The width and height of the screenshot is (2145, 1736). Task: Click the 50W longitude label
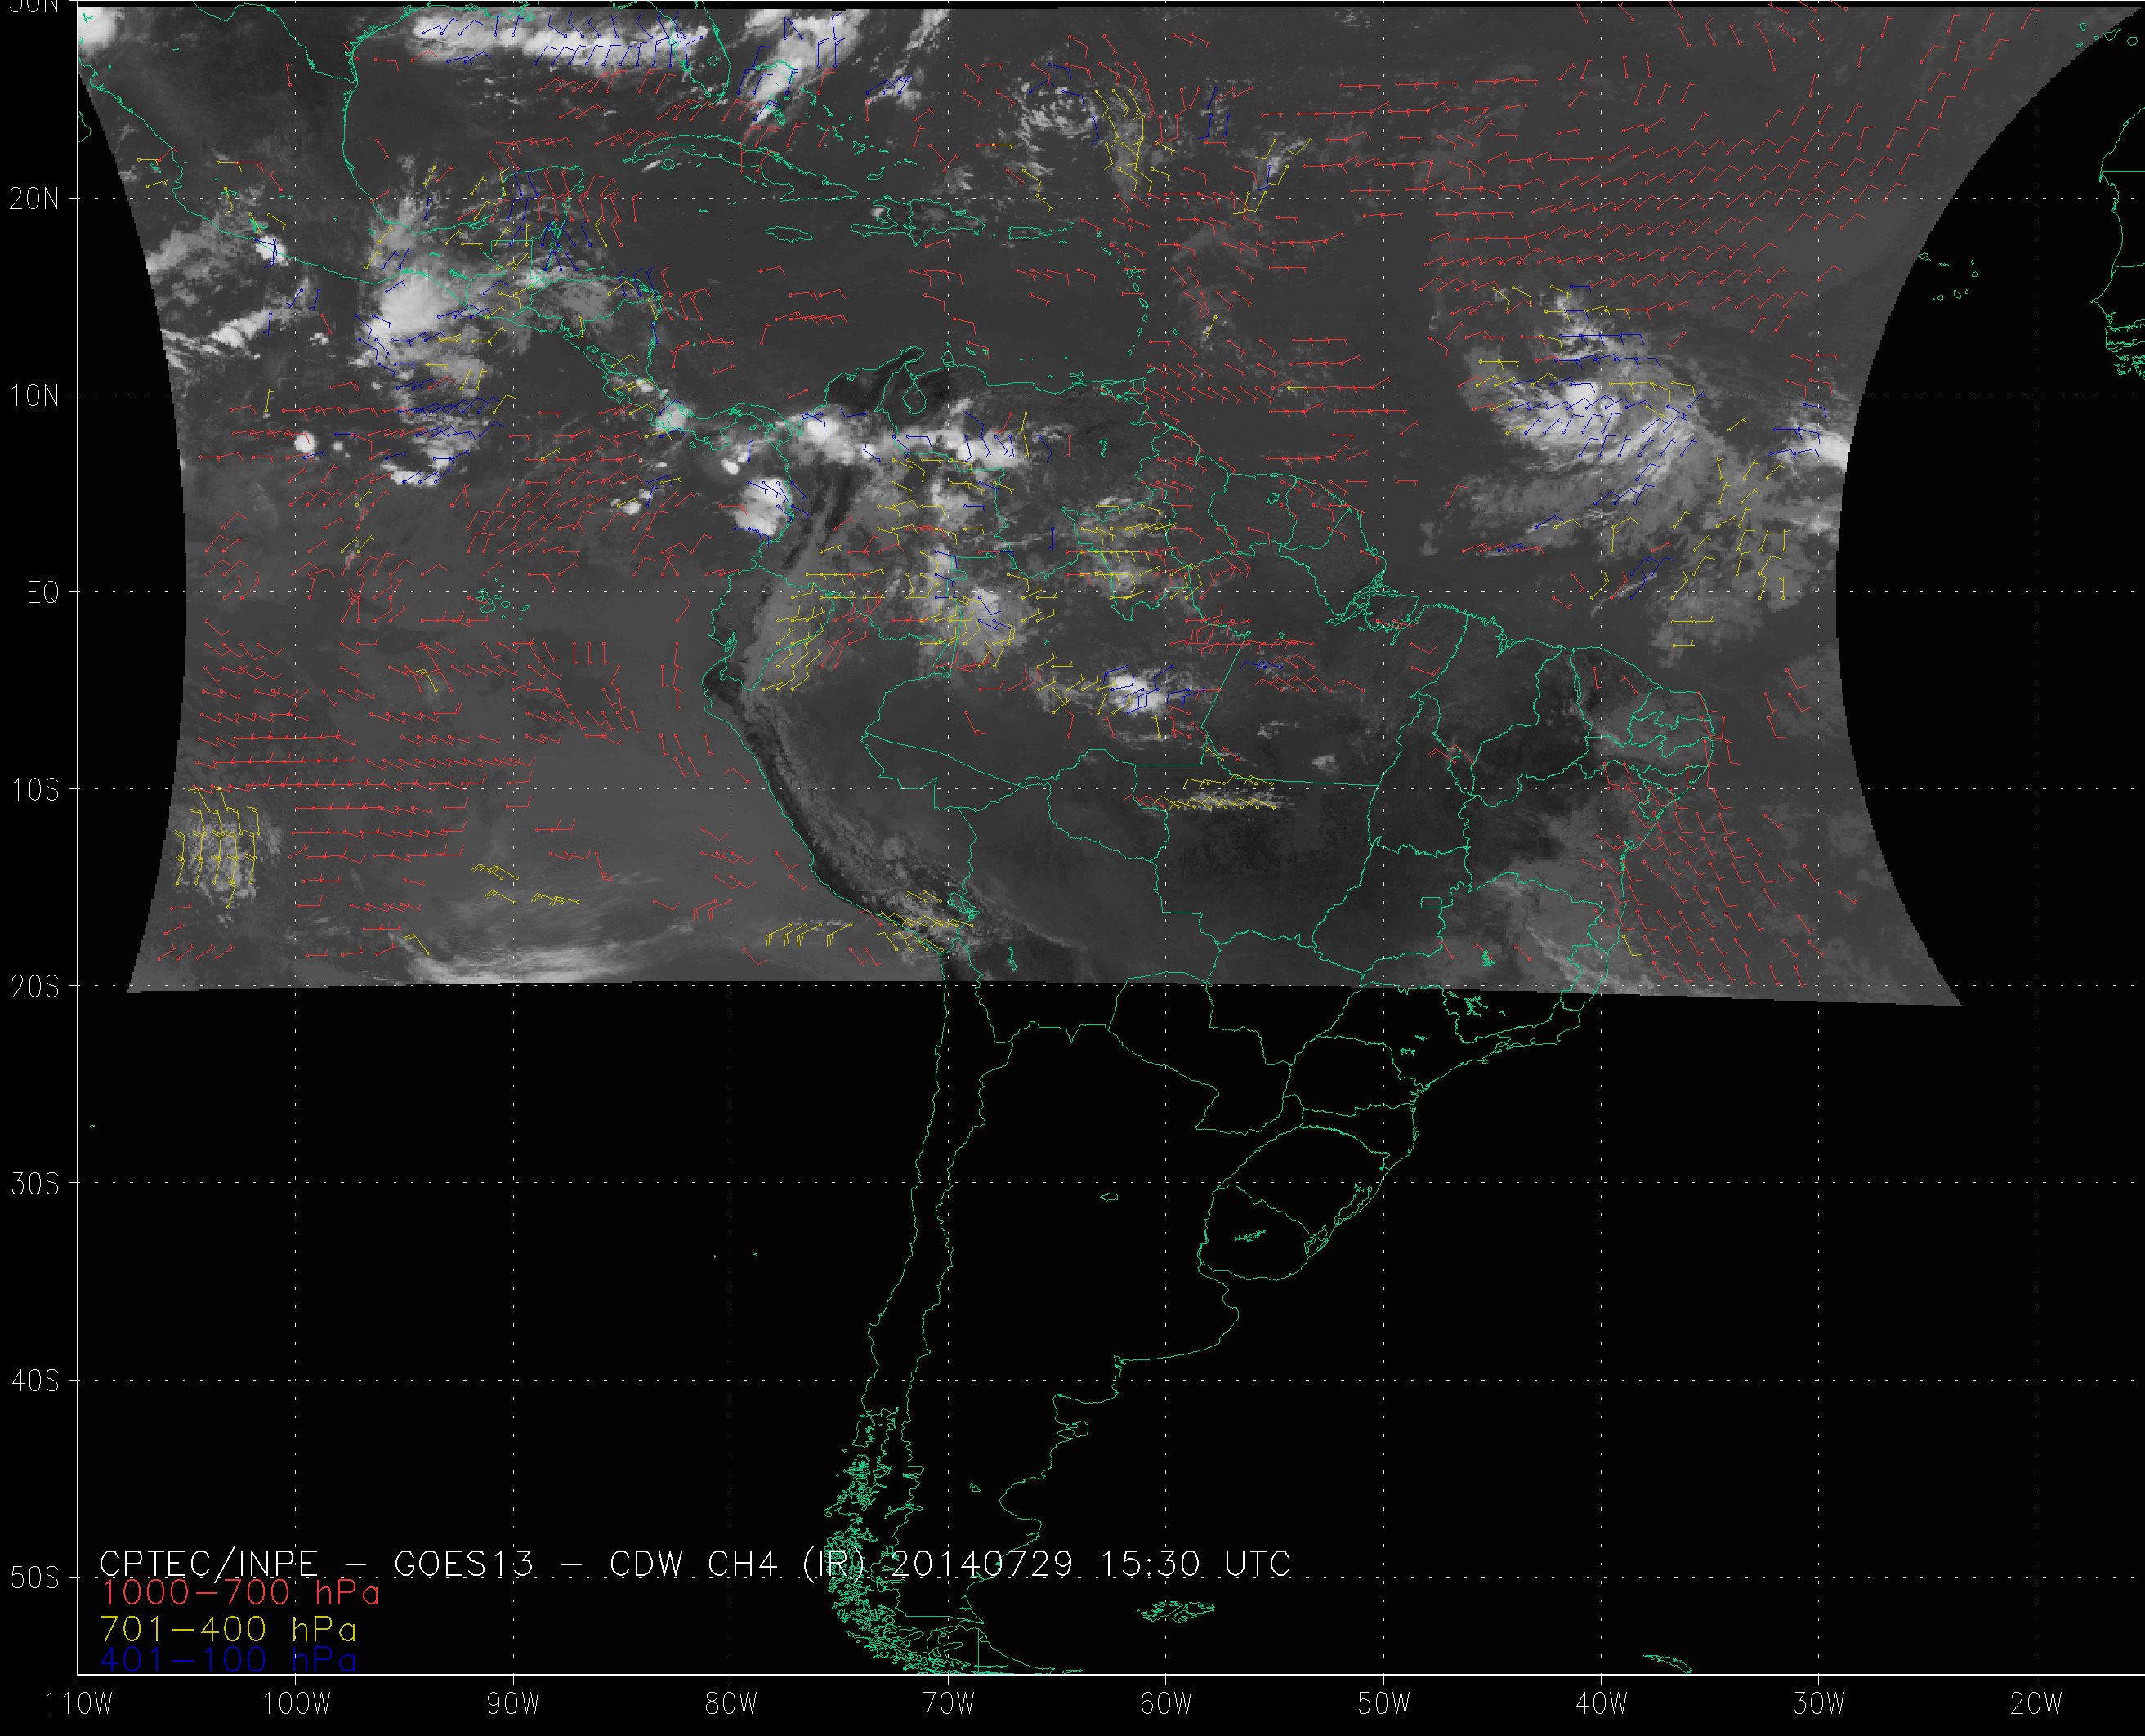click(x=1383, y=1704)
